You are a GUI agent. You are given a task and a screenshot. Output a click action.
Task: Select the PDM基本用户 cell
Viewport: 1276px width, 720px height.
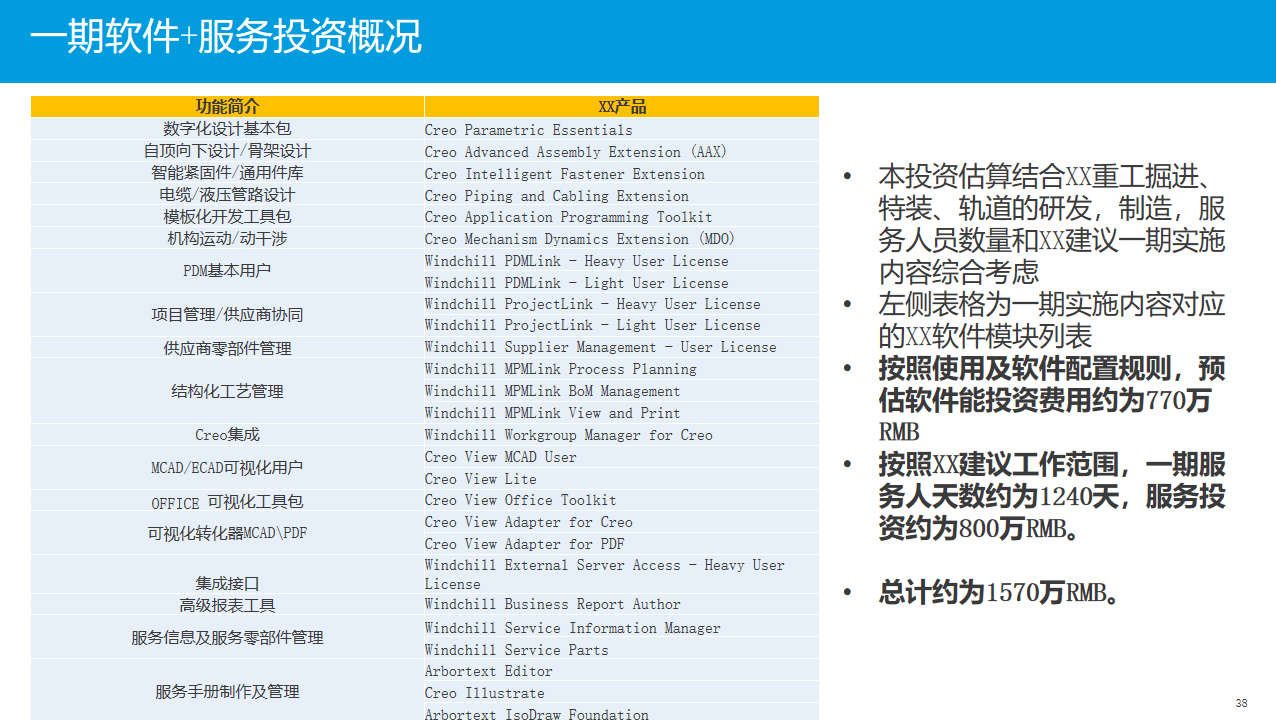click(x=227, y=271)
